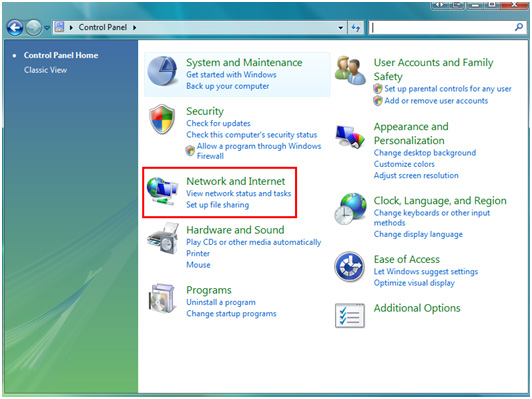The height and width of the screenshot is (399, 532).
Task: Click Change desktop background
Action: 425,153
